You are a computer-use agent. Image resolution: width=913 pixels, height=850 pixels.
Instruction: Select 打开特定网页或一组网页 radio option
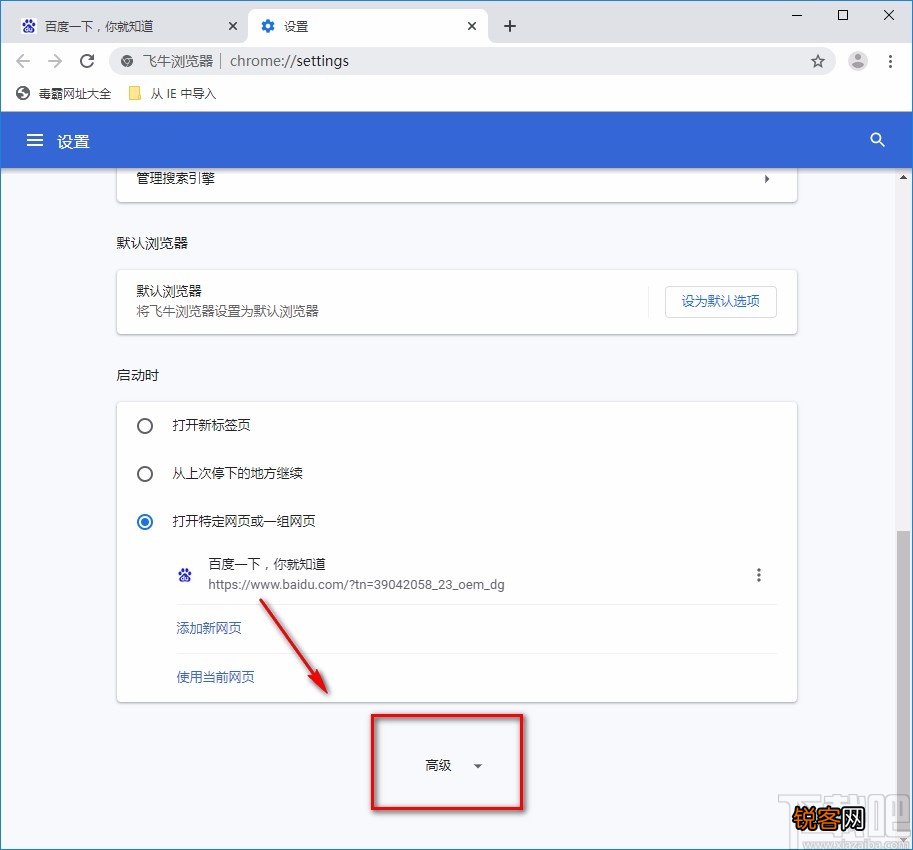pos(145,522)
